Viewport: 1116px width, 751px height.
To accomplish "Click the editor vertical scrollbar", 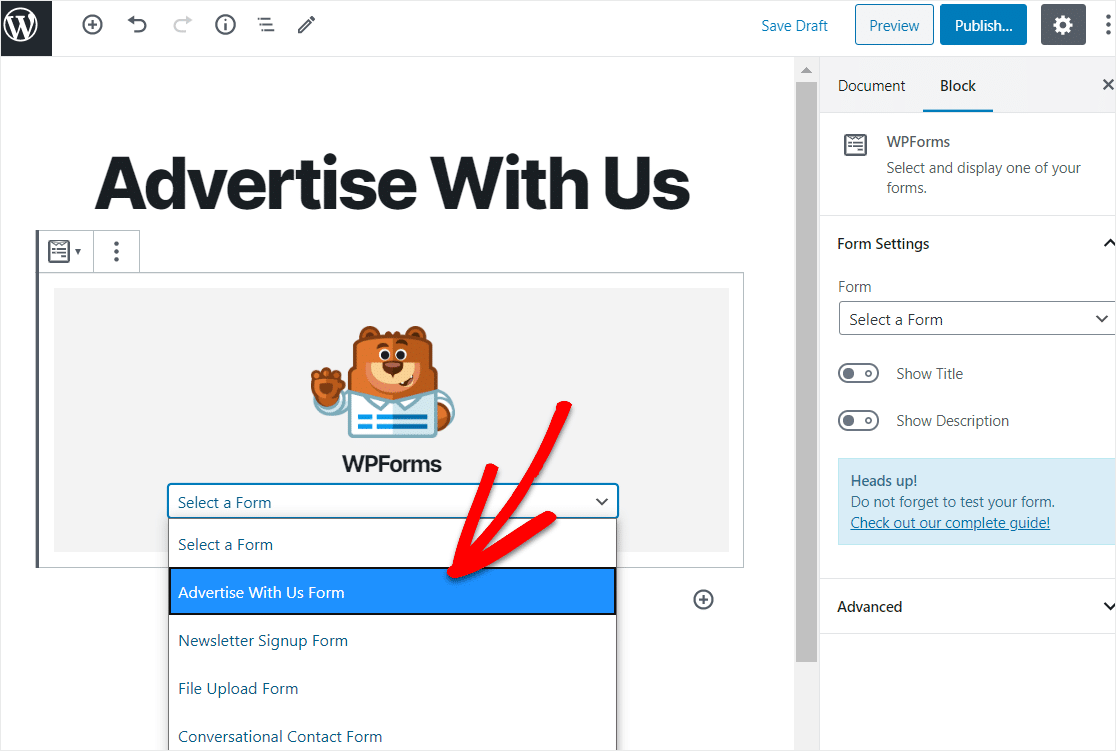I will pyautogui.click(x=806, y=372).
